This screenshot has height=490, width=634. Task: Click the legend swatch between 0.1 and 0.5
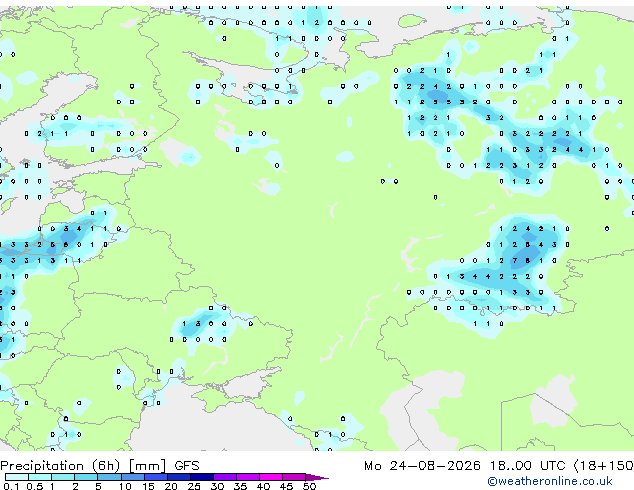pos(17,477)
